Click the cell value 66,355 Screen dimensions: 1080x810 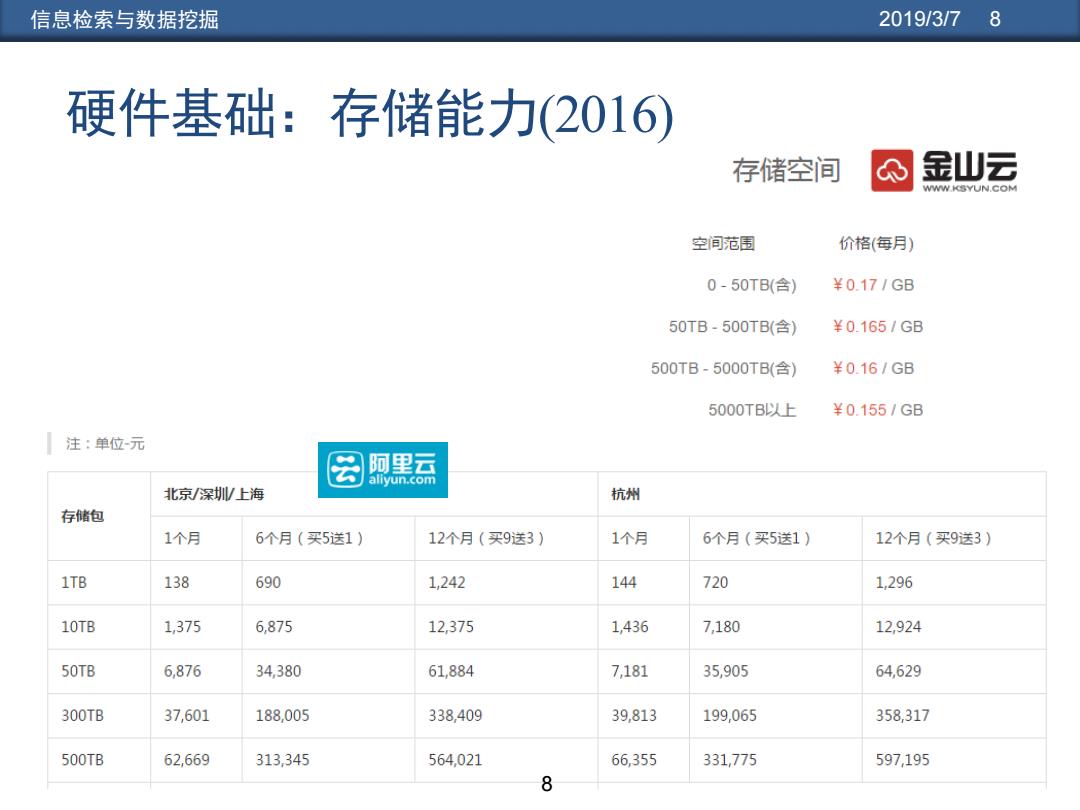pos(634,760)
